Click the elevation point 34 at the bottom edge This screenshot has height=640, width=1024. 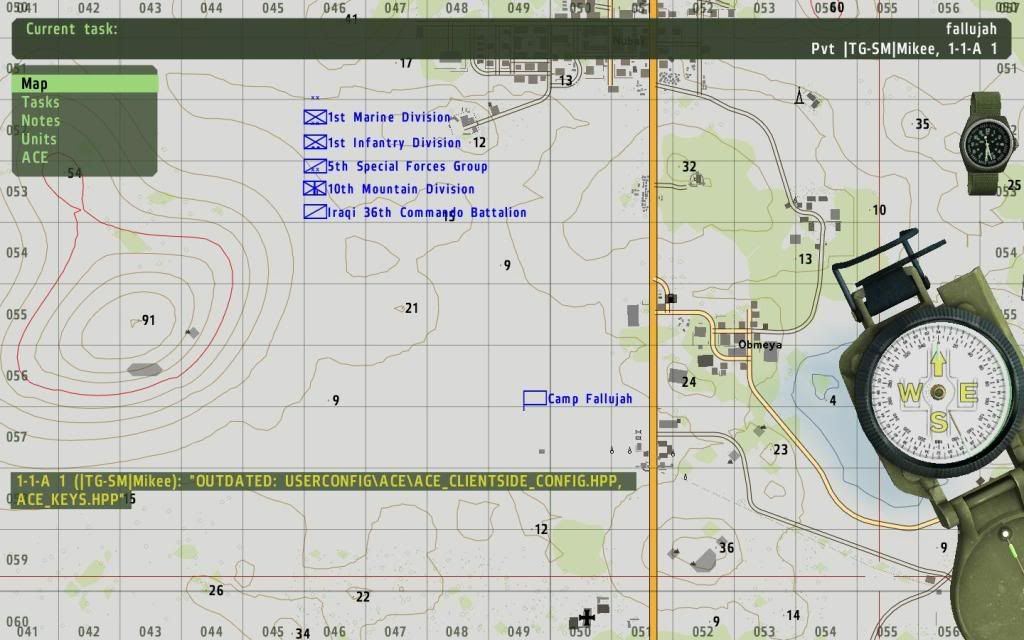coord(302,633)
